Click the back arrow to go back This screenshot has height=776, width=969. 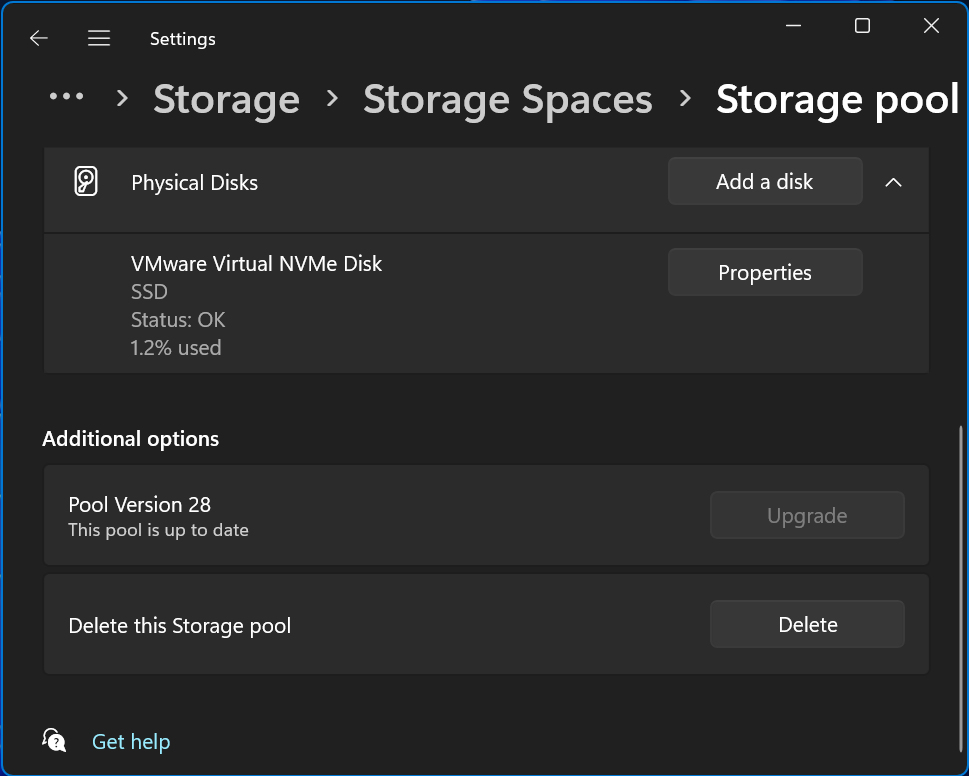[38, 37]
